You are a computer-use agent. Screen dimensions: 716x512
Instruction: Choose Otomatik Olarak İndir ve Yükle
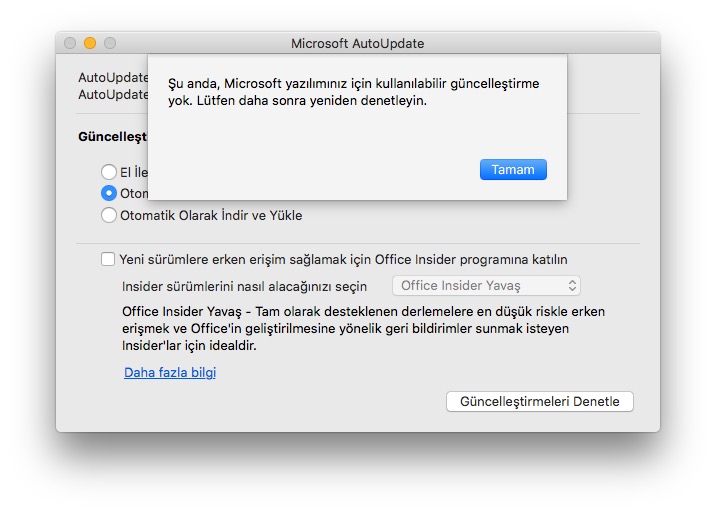[109, 215]
